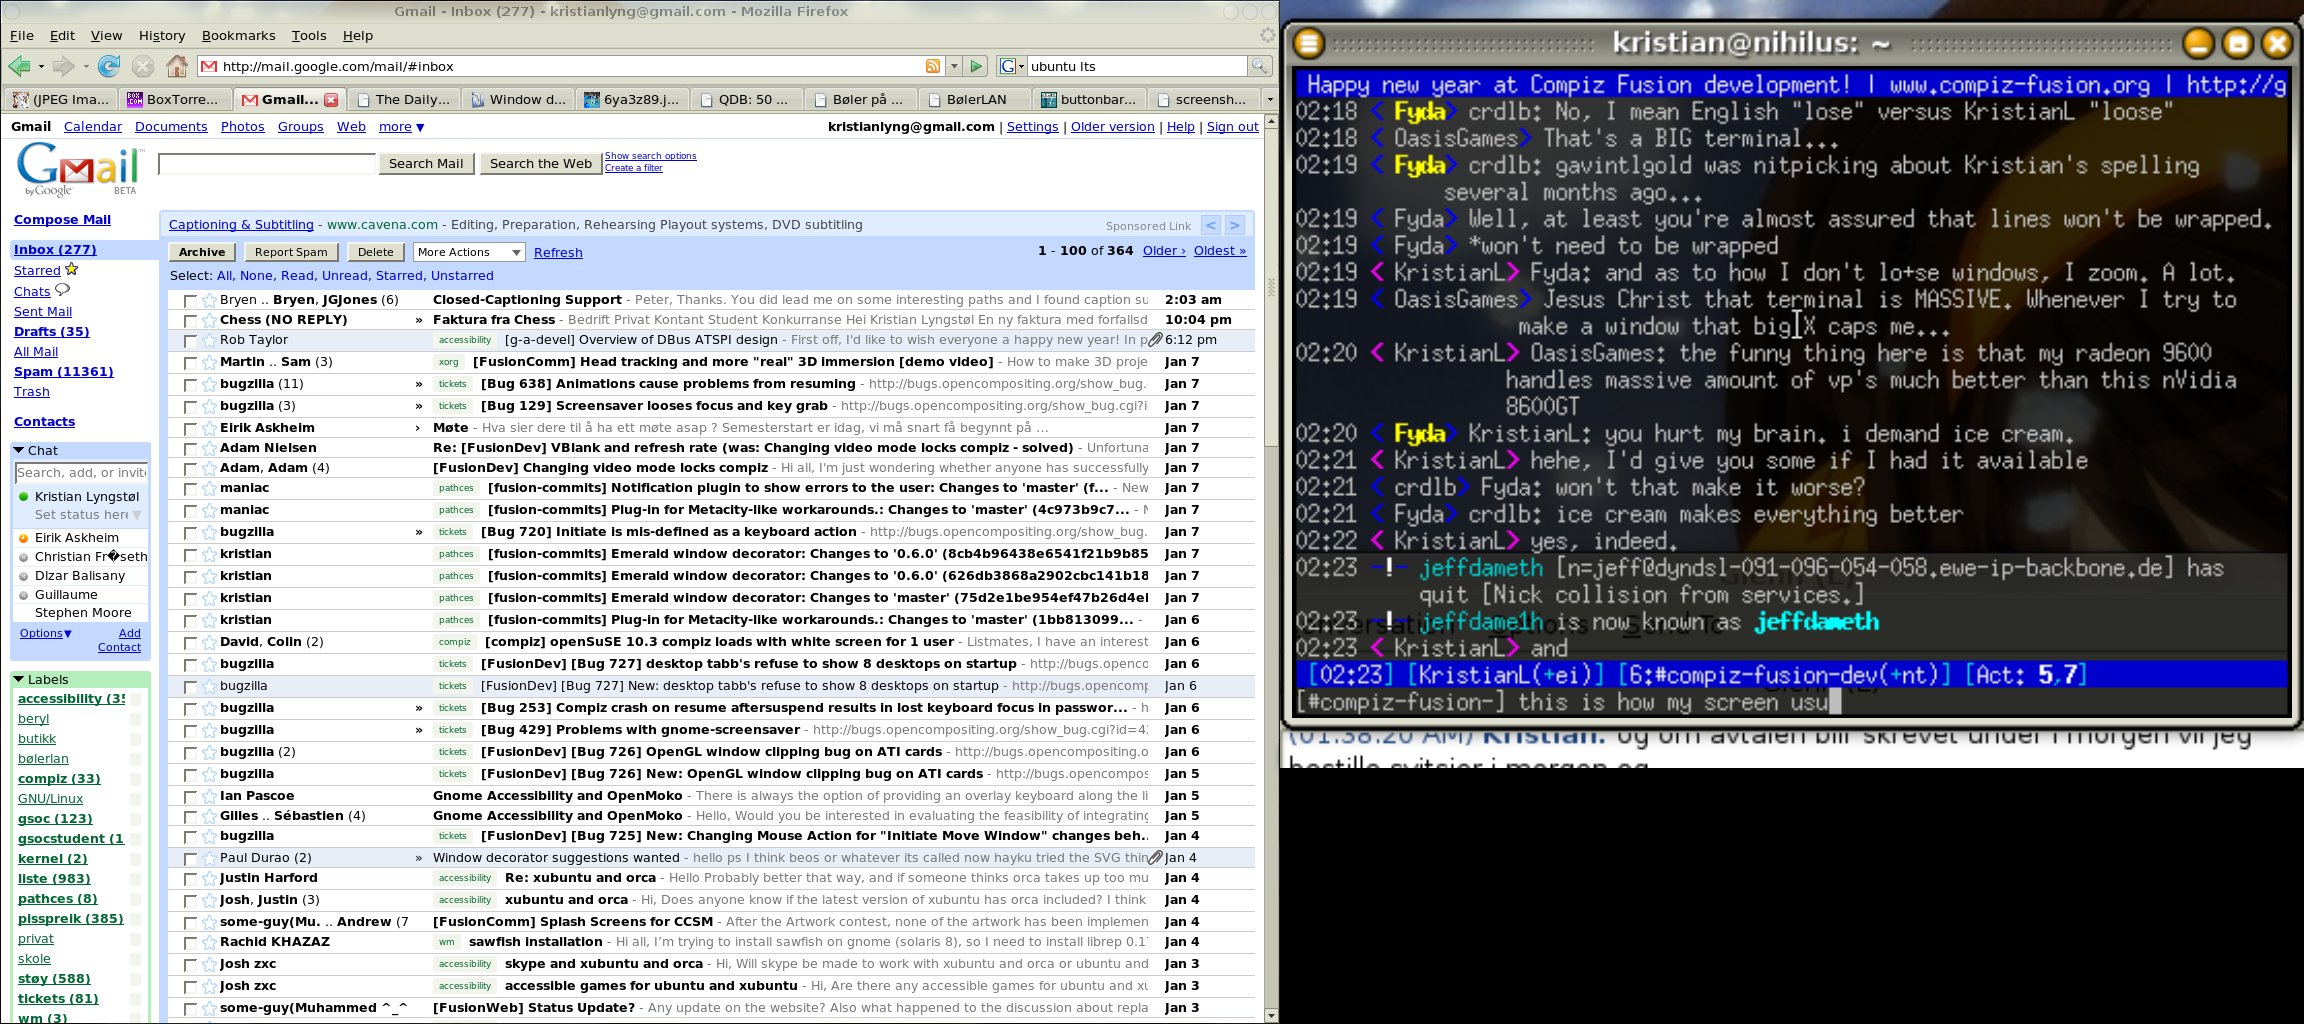Collapse the Labels panel triangle
Screen dimensions: 2304x1024
19,679
